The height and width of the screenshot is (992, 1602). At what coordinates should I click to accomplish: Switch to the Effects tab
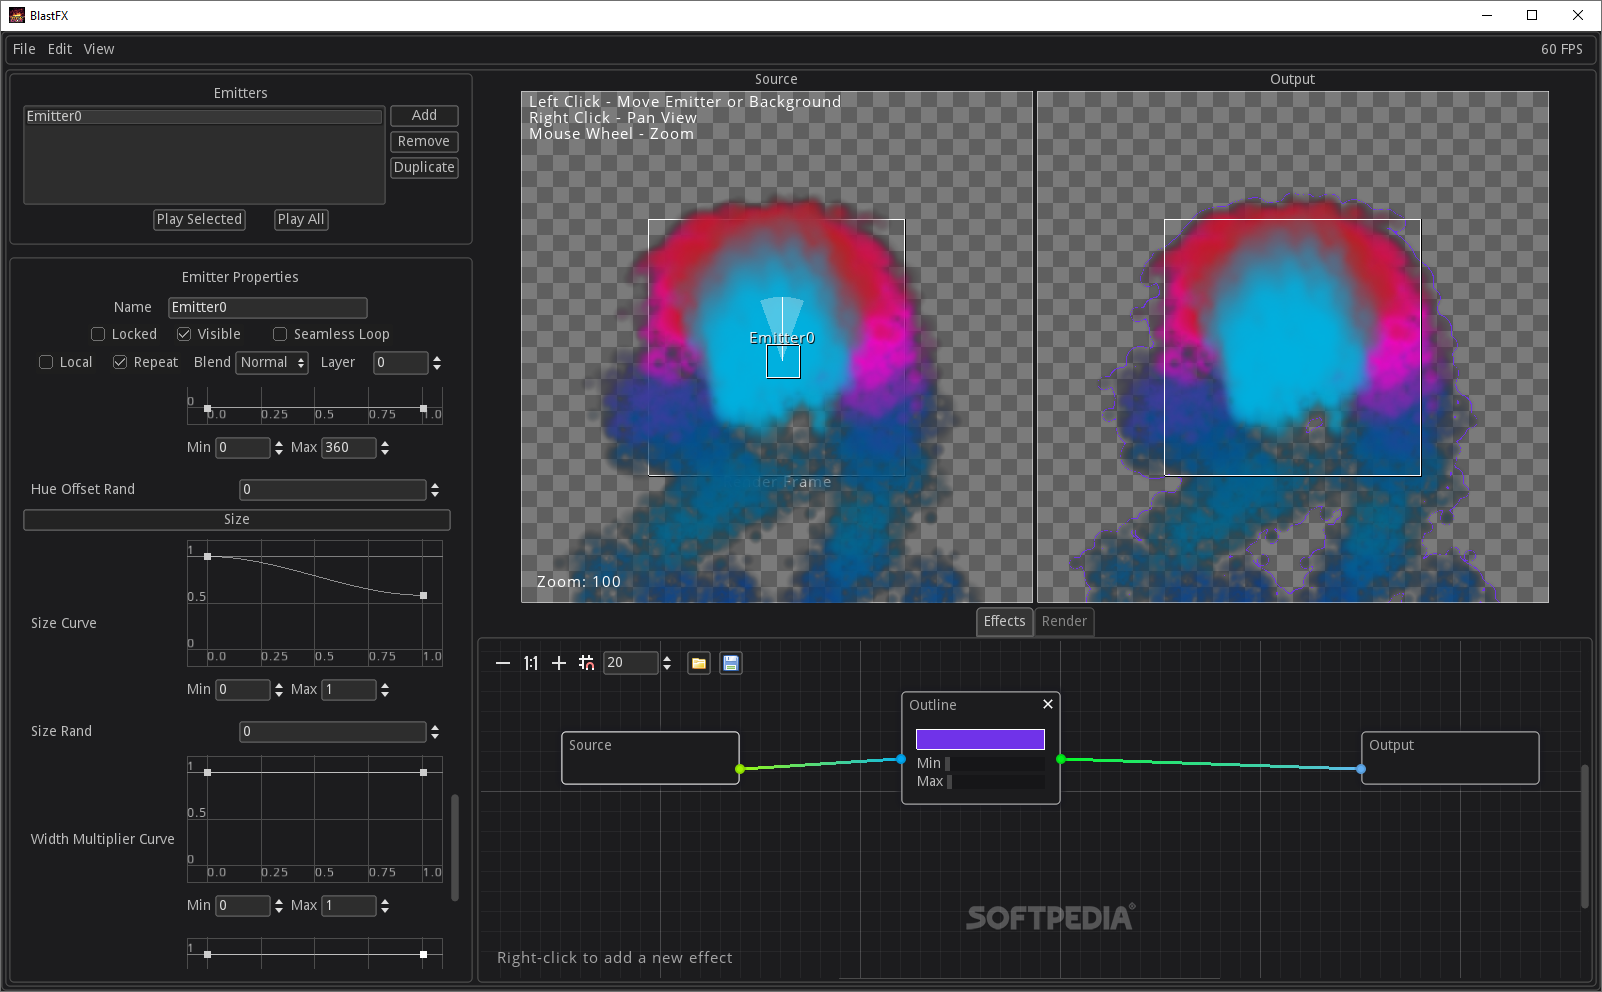pyautogui.click(x=1004, y=621)
